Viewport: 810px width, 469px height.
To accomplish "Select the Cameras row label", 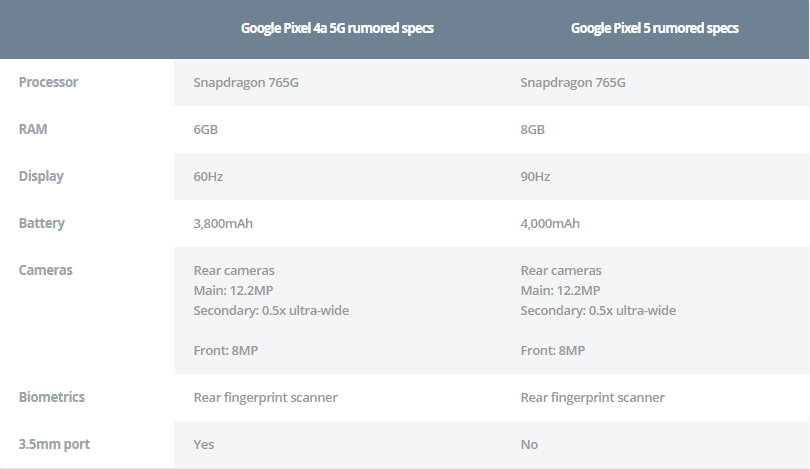I will [45, 270].
